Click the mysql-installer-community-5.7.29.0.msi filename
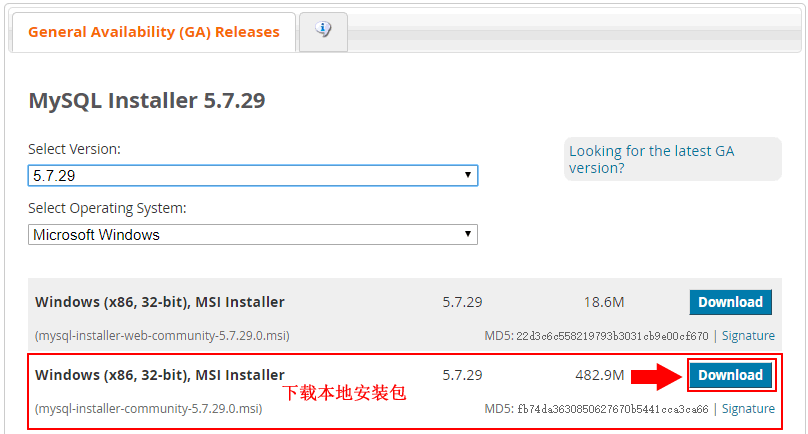 pyautogui.click(x=148, y=409)
